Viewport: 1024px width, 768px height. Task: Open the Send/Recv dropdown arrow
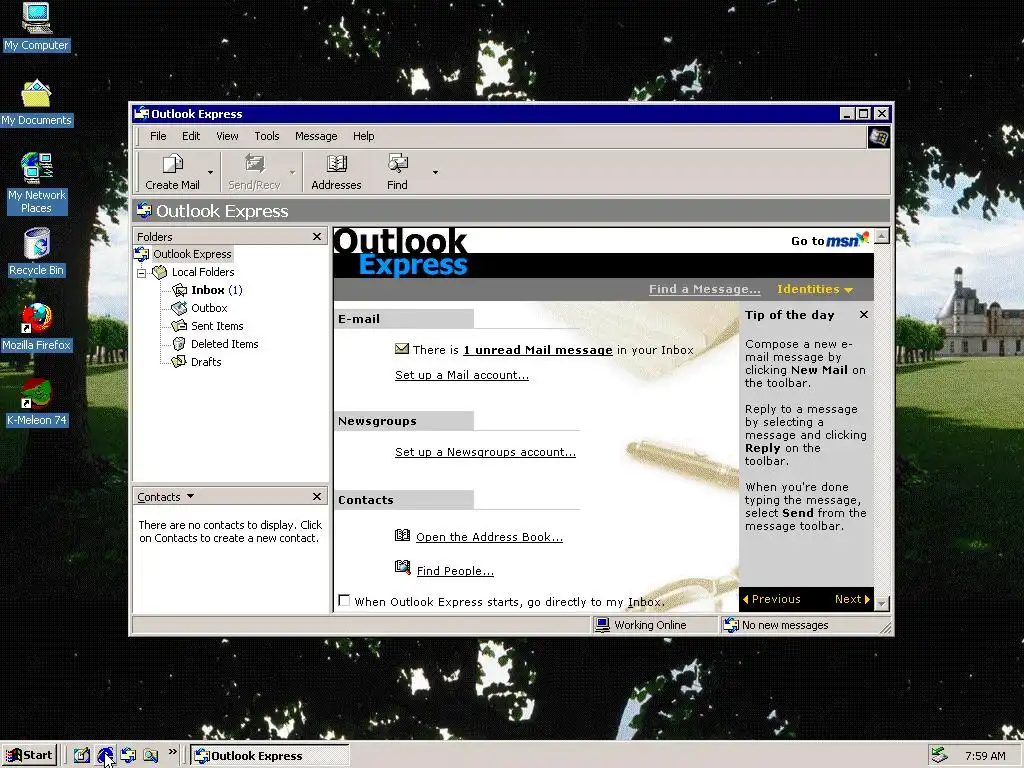[x=292, y=172]
